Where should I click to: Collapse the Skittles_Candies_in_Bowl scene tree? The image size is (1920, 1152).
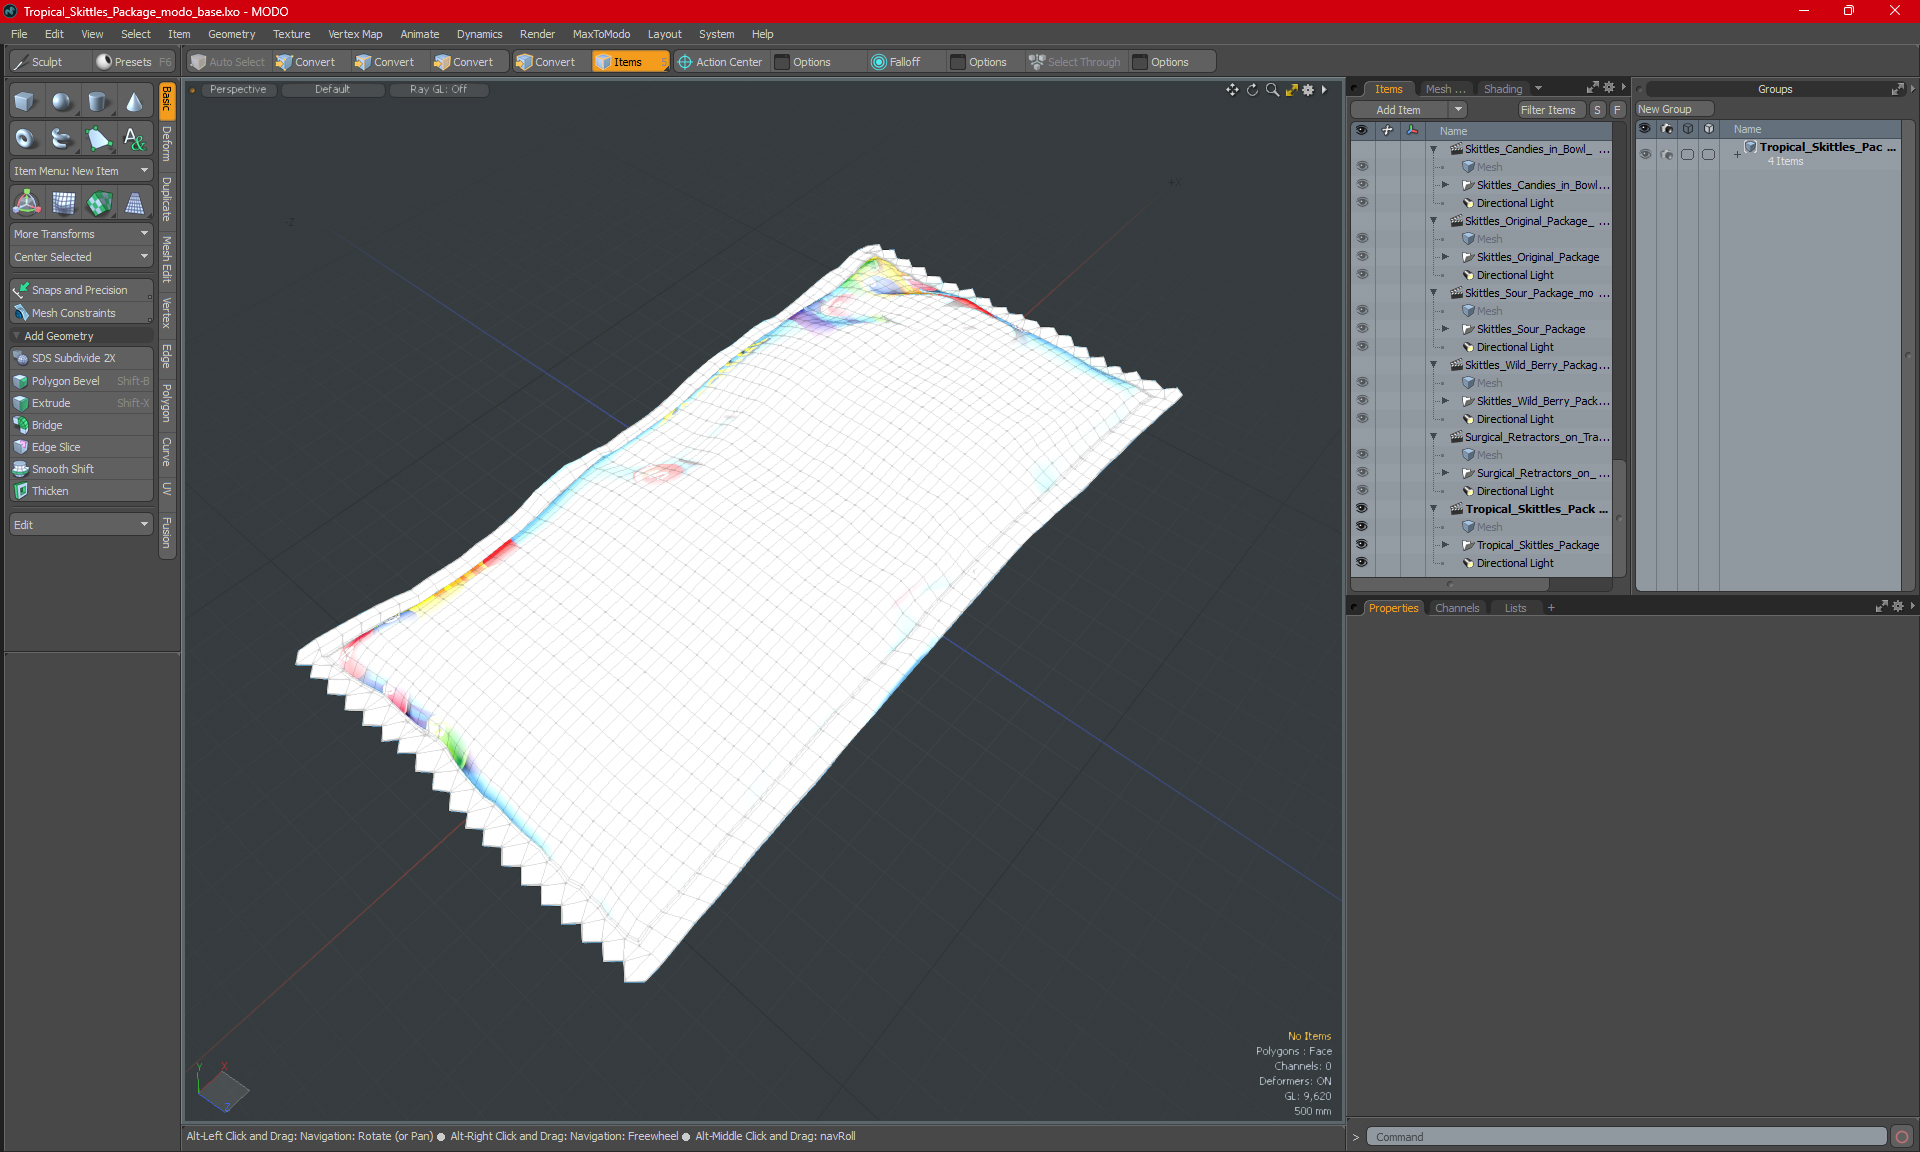click(x=1433, y=149)
